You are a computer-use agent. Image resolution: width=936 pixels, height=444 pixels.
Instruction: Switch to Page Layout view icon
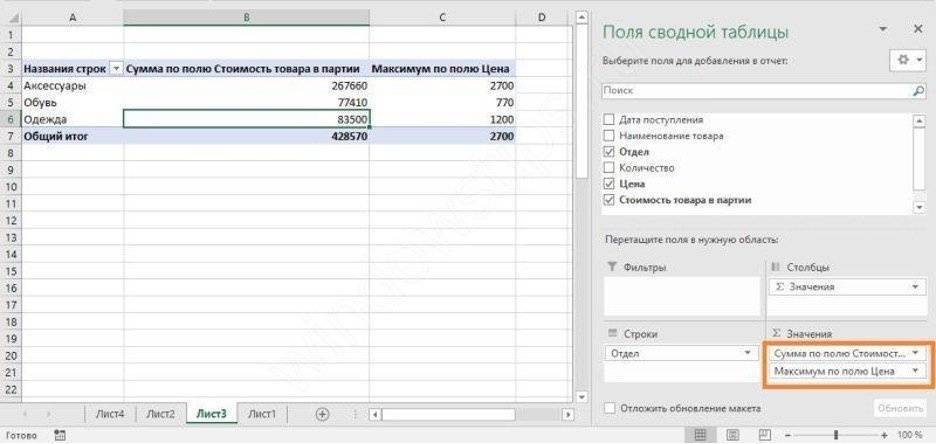(x=731, y=436)
